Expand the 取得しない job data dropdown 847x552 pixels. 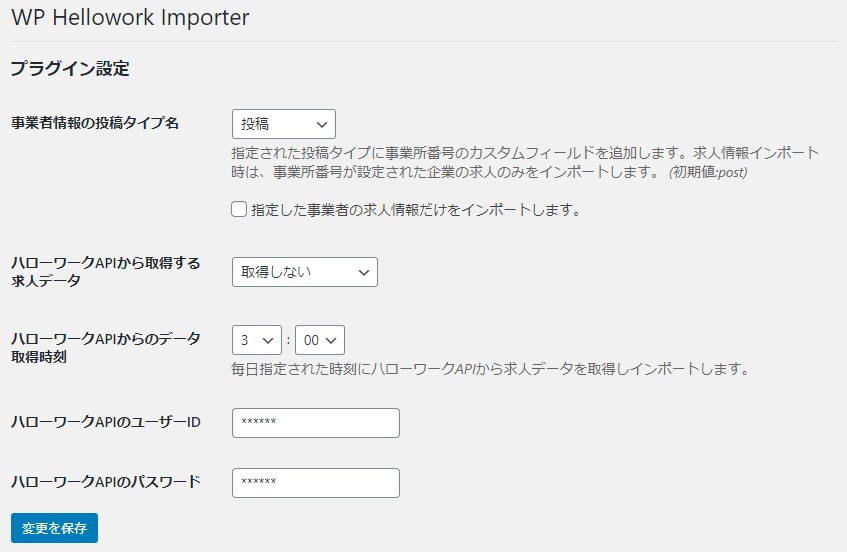pyautogui.click(x=305, y=272)
